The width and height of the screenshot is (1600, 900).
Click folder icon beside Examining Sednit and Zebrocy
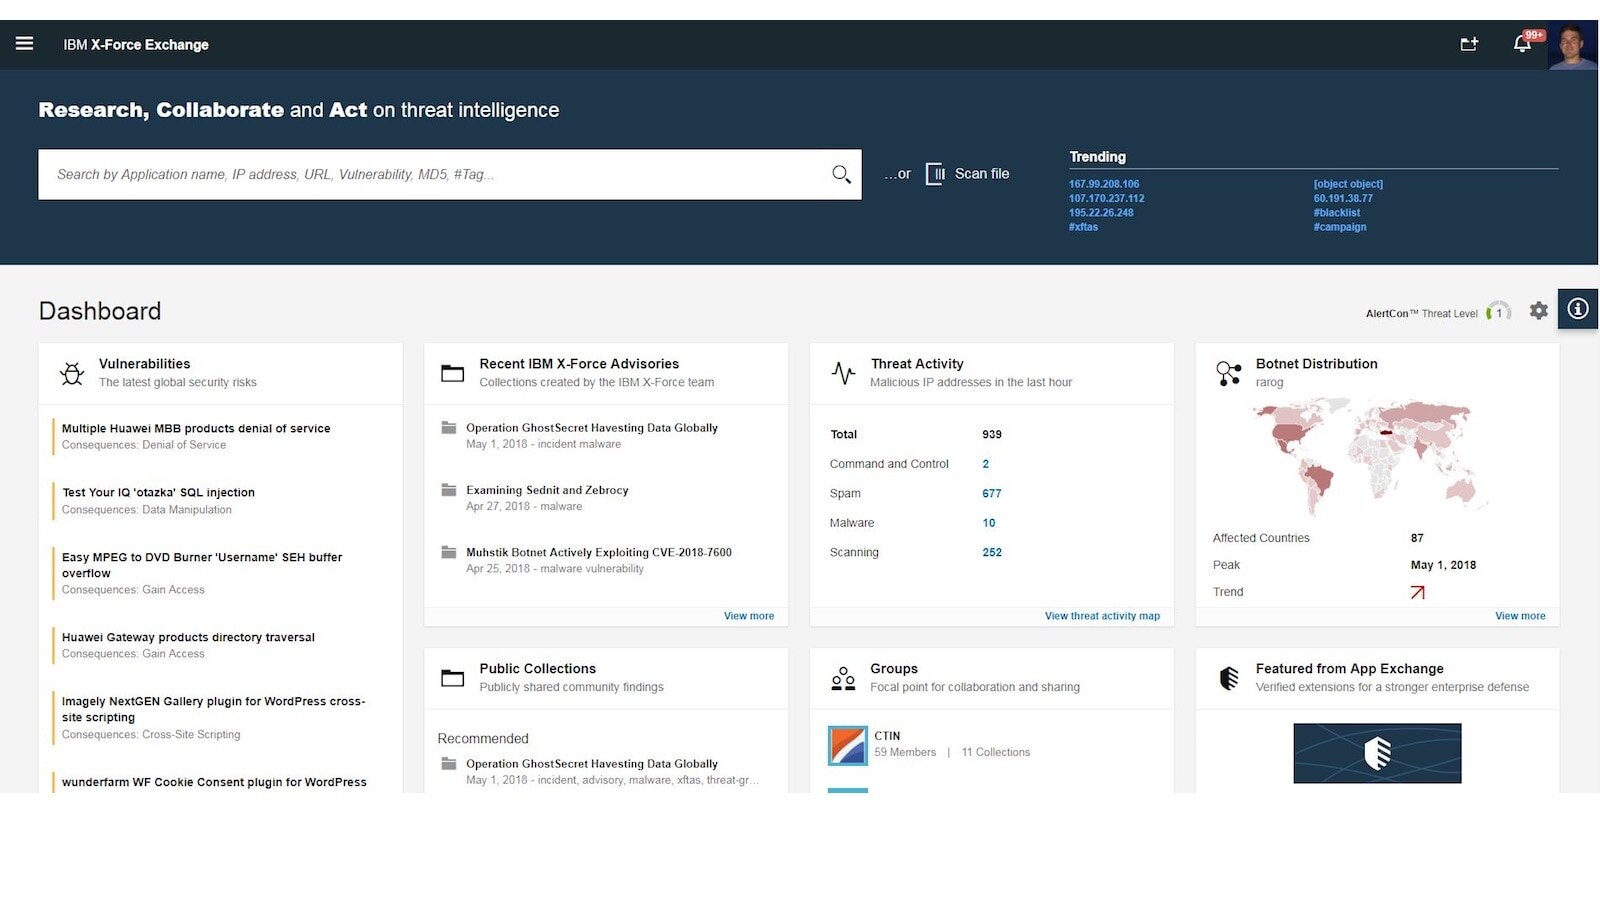point(449,490)
